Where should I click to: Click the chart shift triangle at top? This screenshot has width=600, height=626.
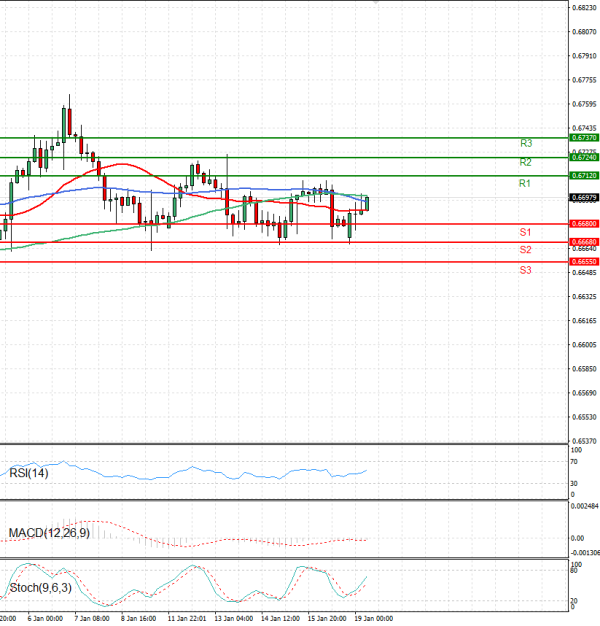point(376,5)
